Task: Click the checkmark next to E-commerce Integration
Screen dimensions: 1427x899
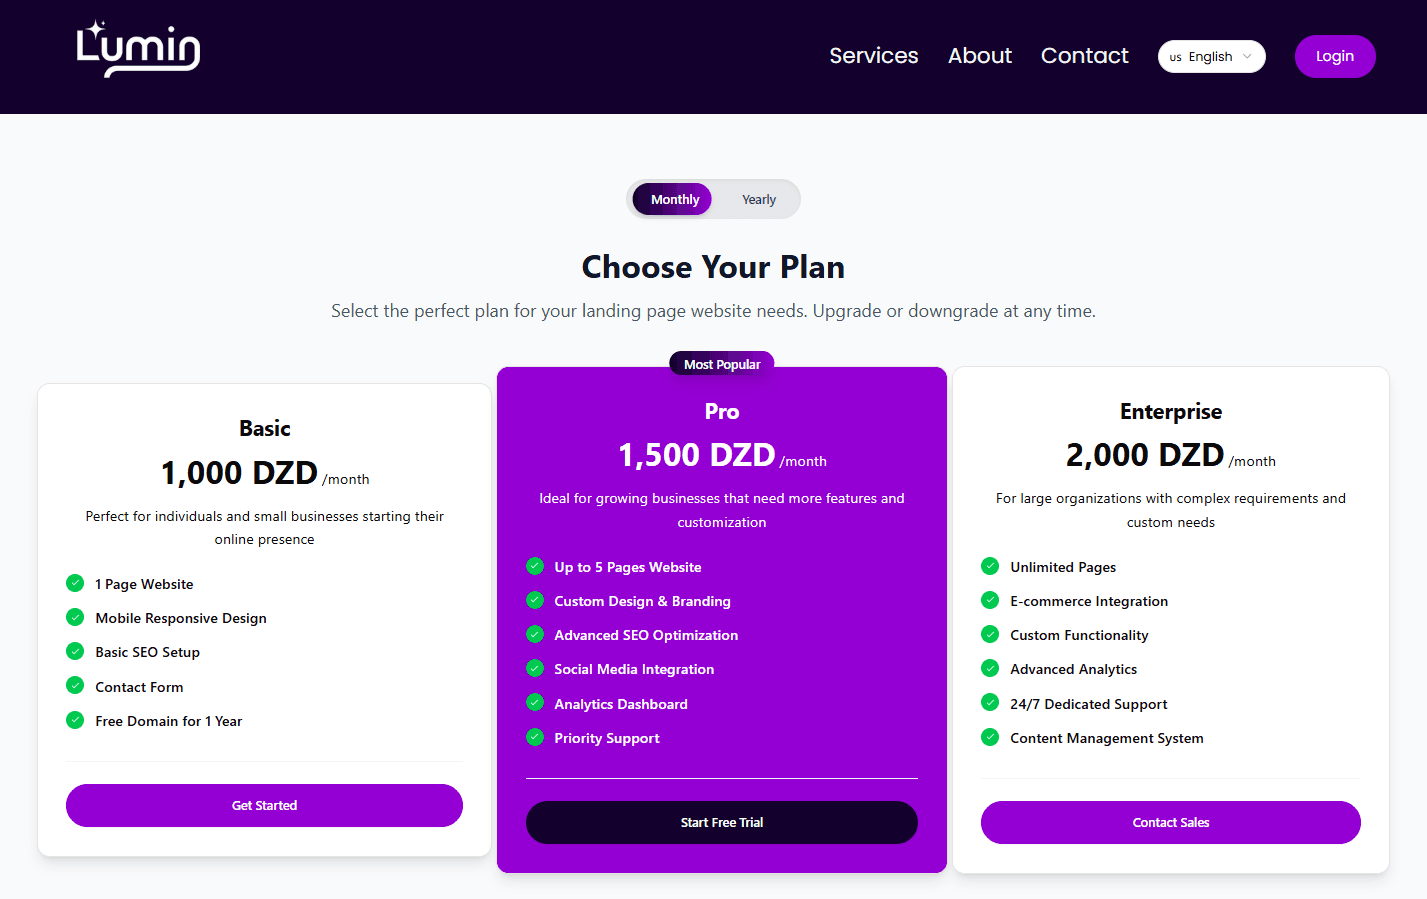Action: coord(990,600)
